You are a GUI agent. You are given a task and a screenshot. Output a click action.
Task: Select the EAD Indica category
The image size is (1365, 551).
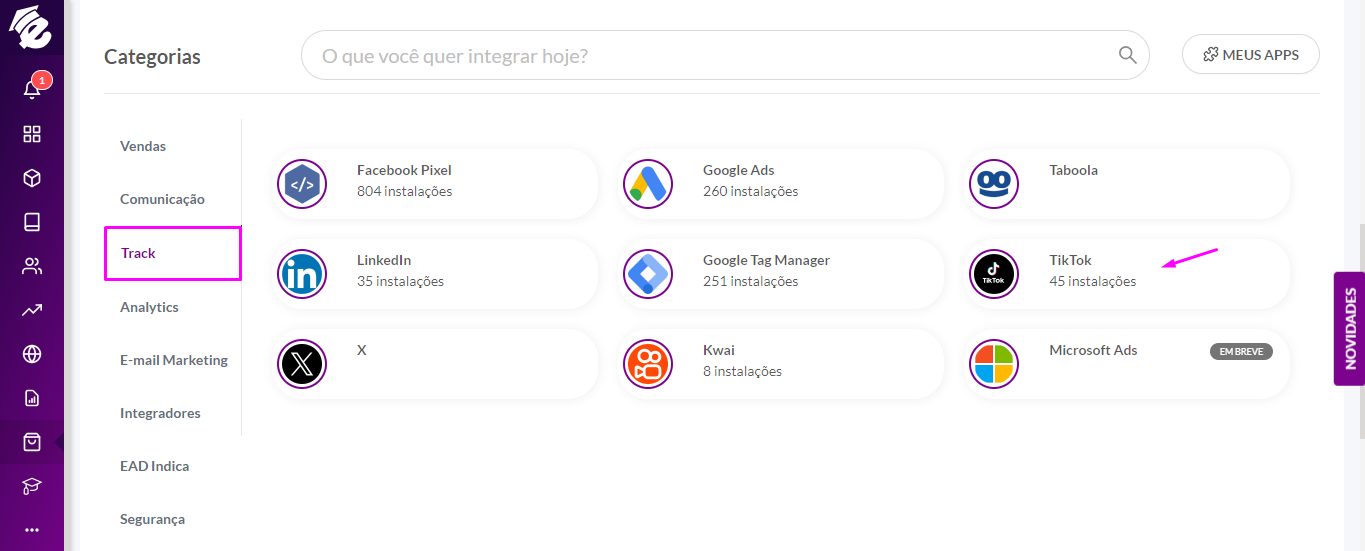point(154,466)
